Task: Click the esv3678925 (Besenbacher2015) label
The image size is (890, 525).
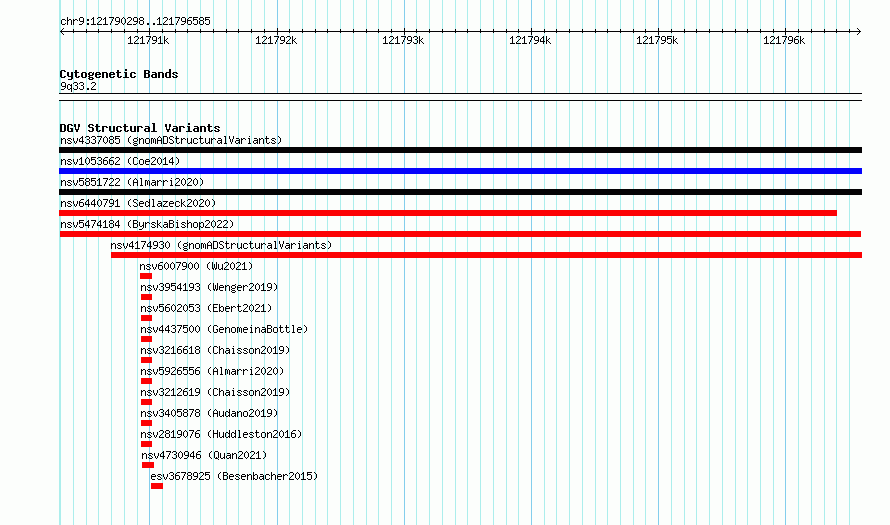Action: pos(234,476)
